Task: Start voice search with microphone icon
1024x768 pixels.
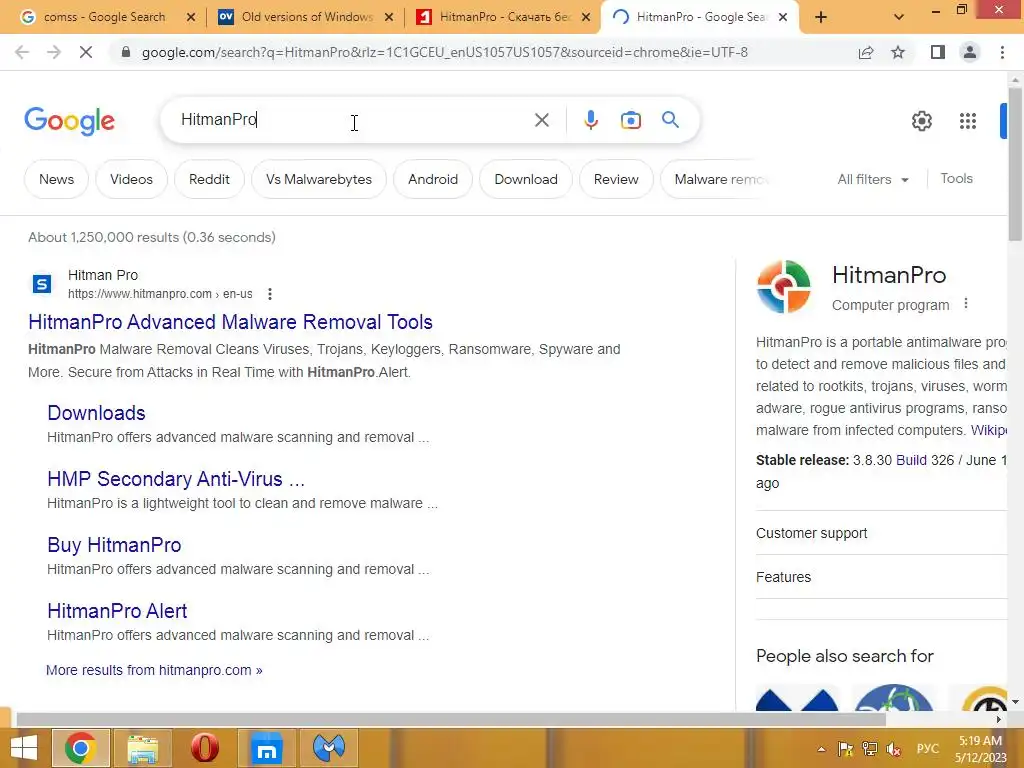Action: 591,120
